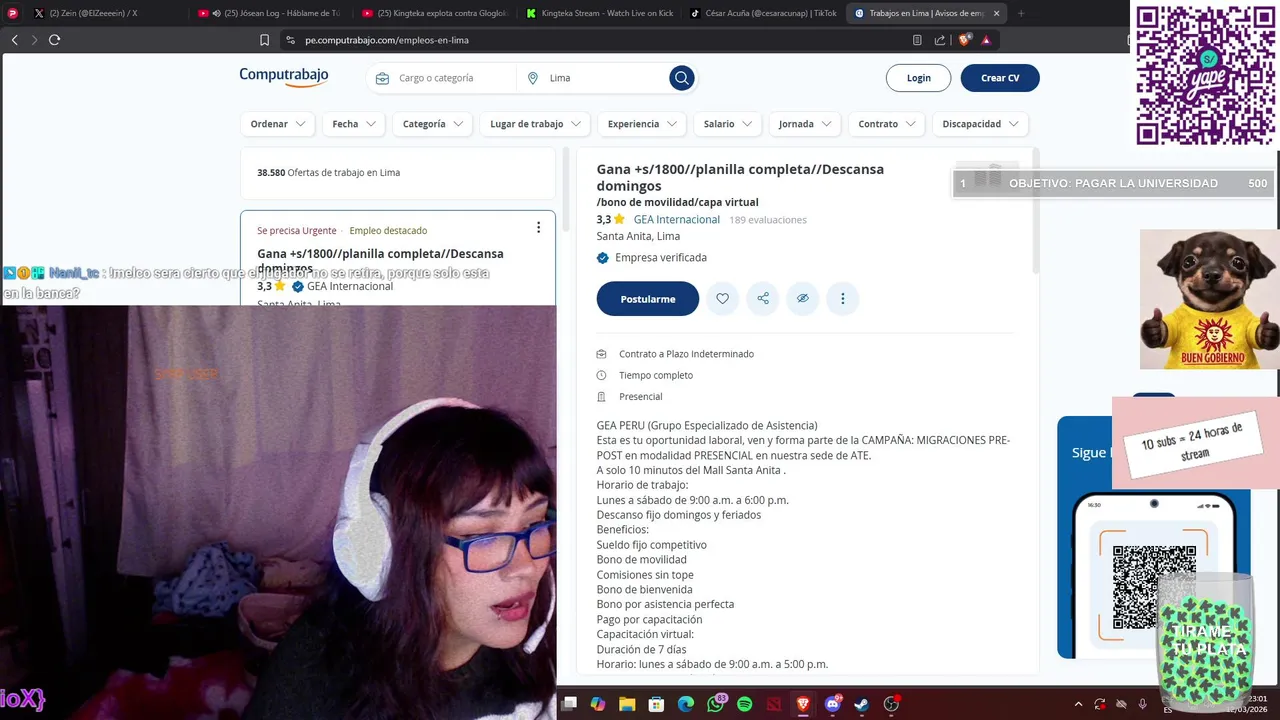Select the first pinned browser tab
Viewport: 1280px width, 720px height.
[x=13, y=13]
